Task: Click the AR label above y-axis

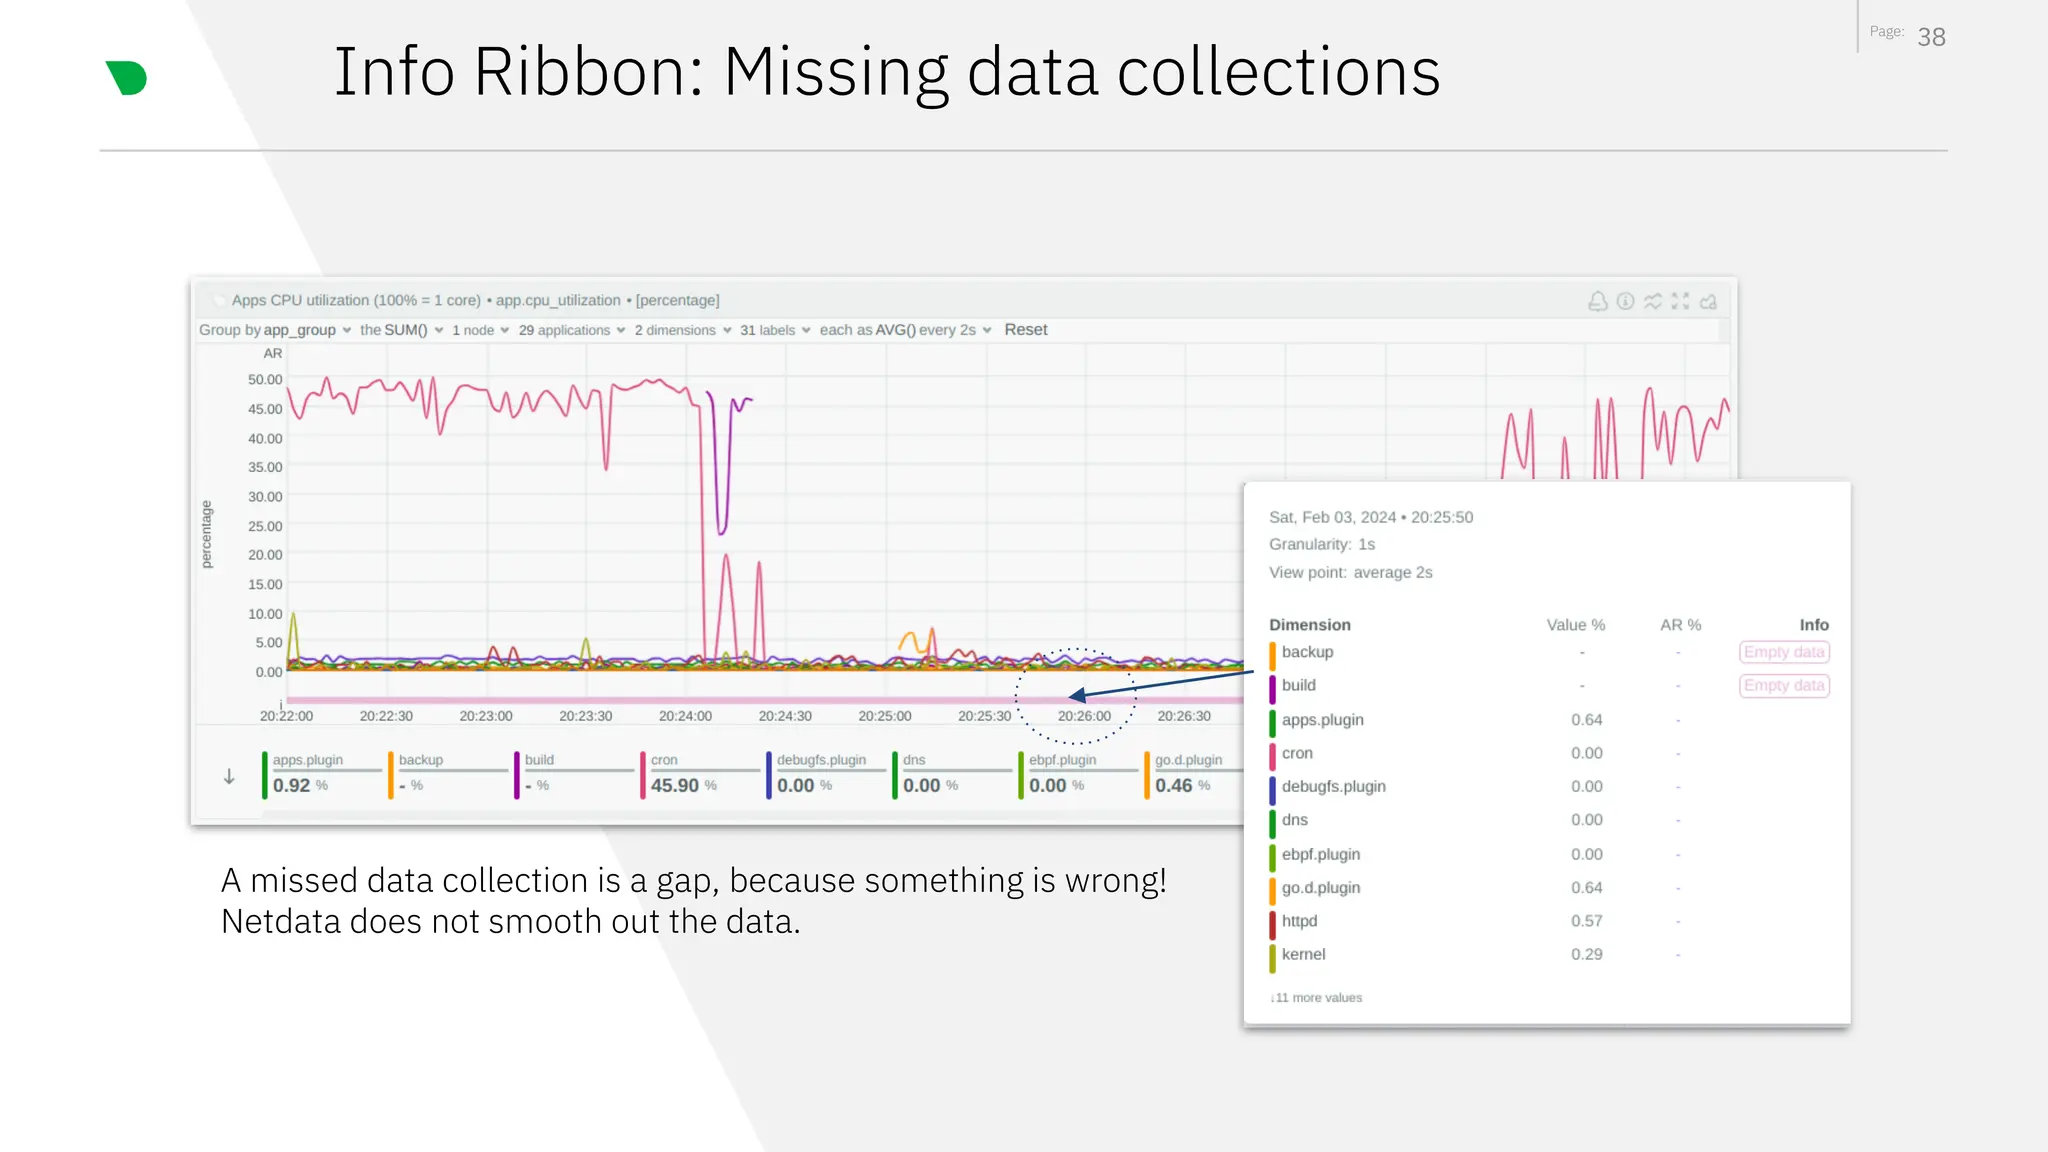Action: [x=273, y=354]
